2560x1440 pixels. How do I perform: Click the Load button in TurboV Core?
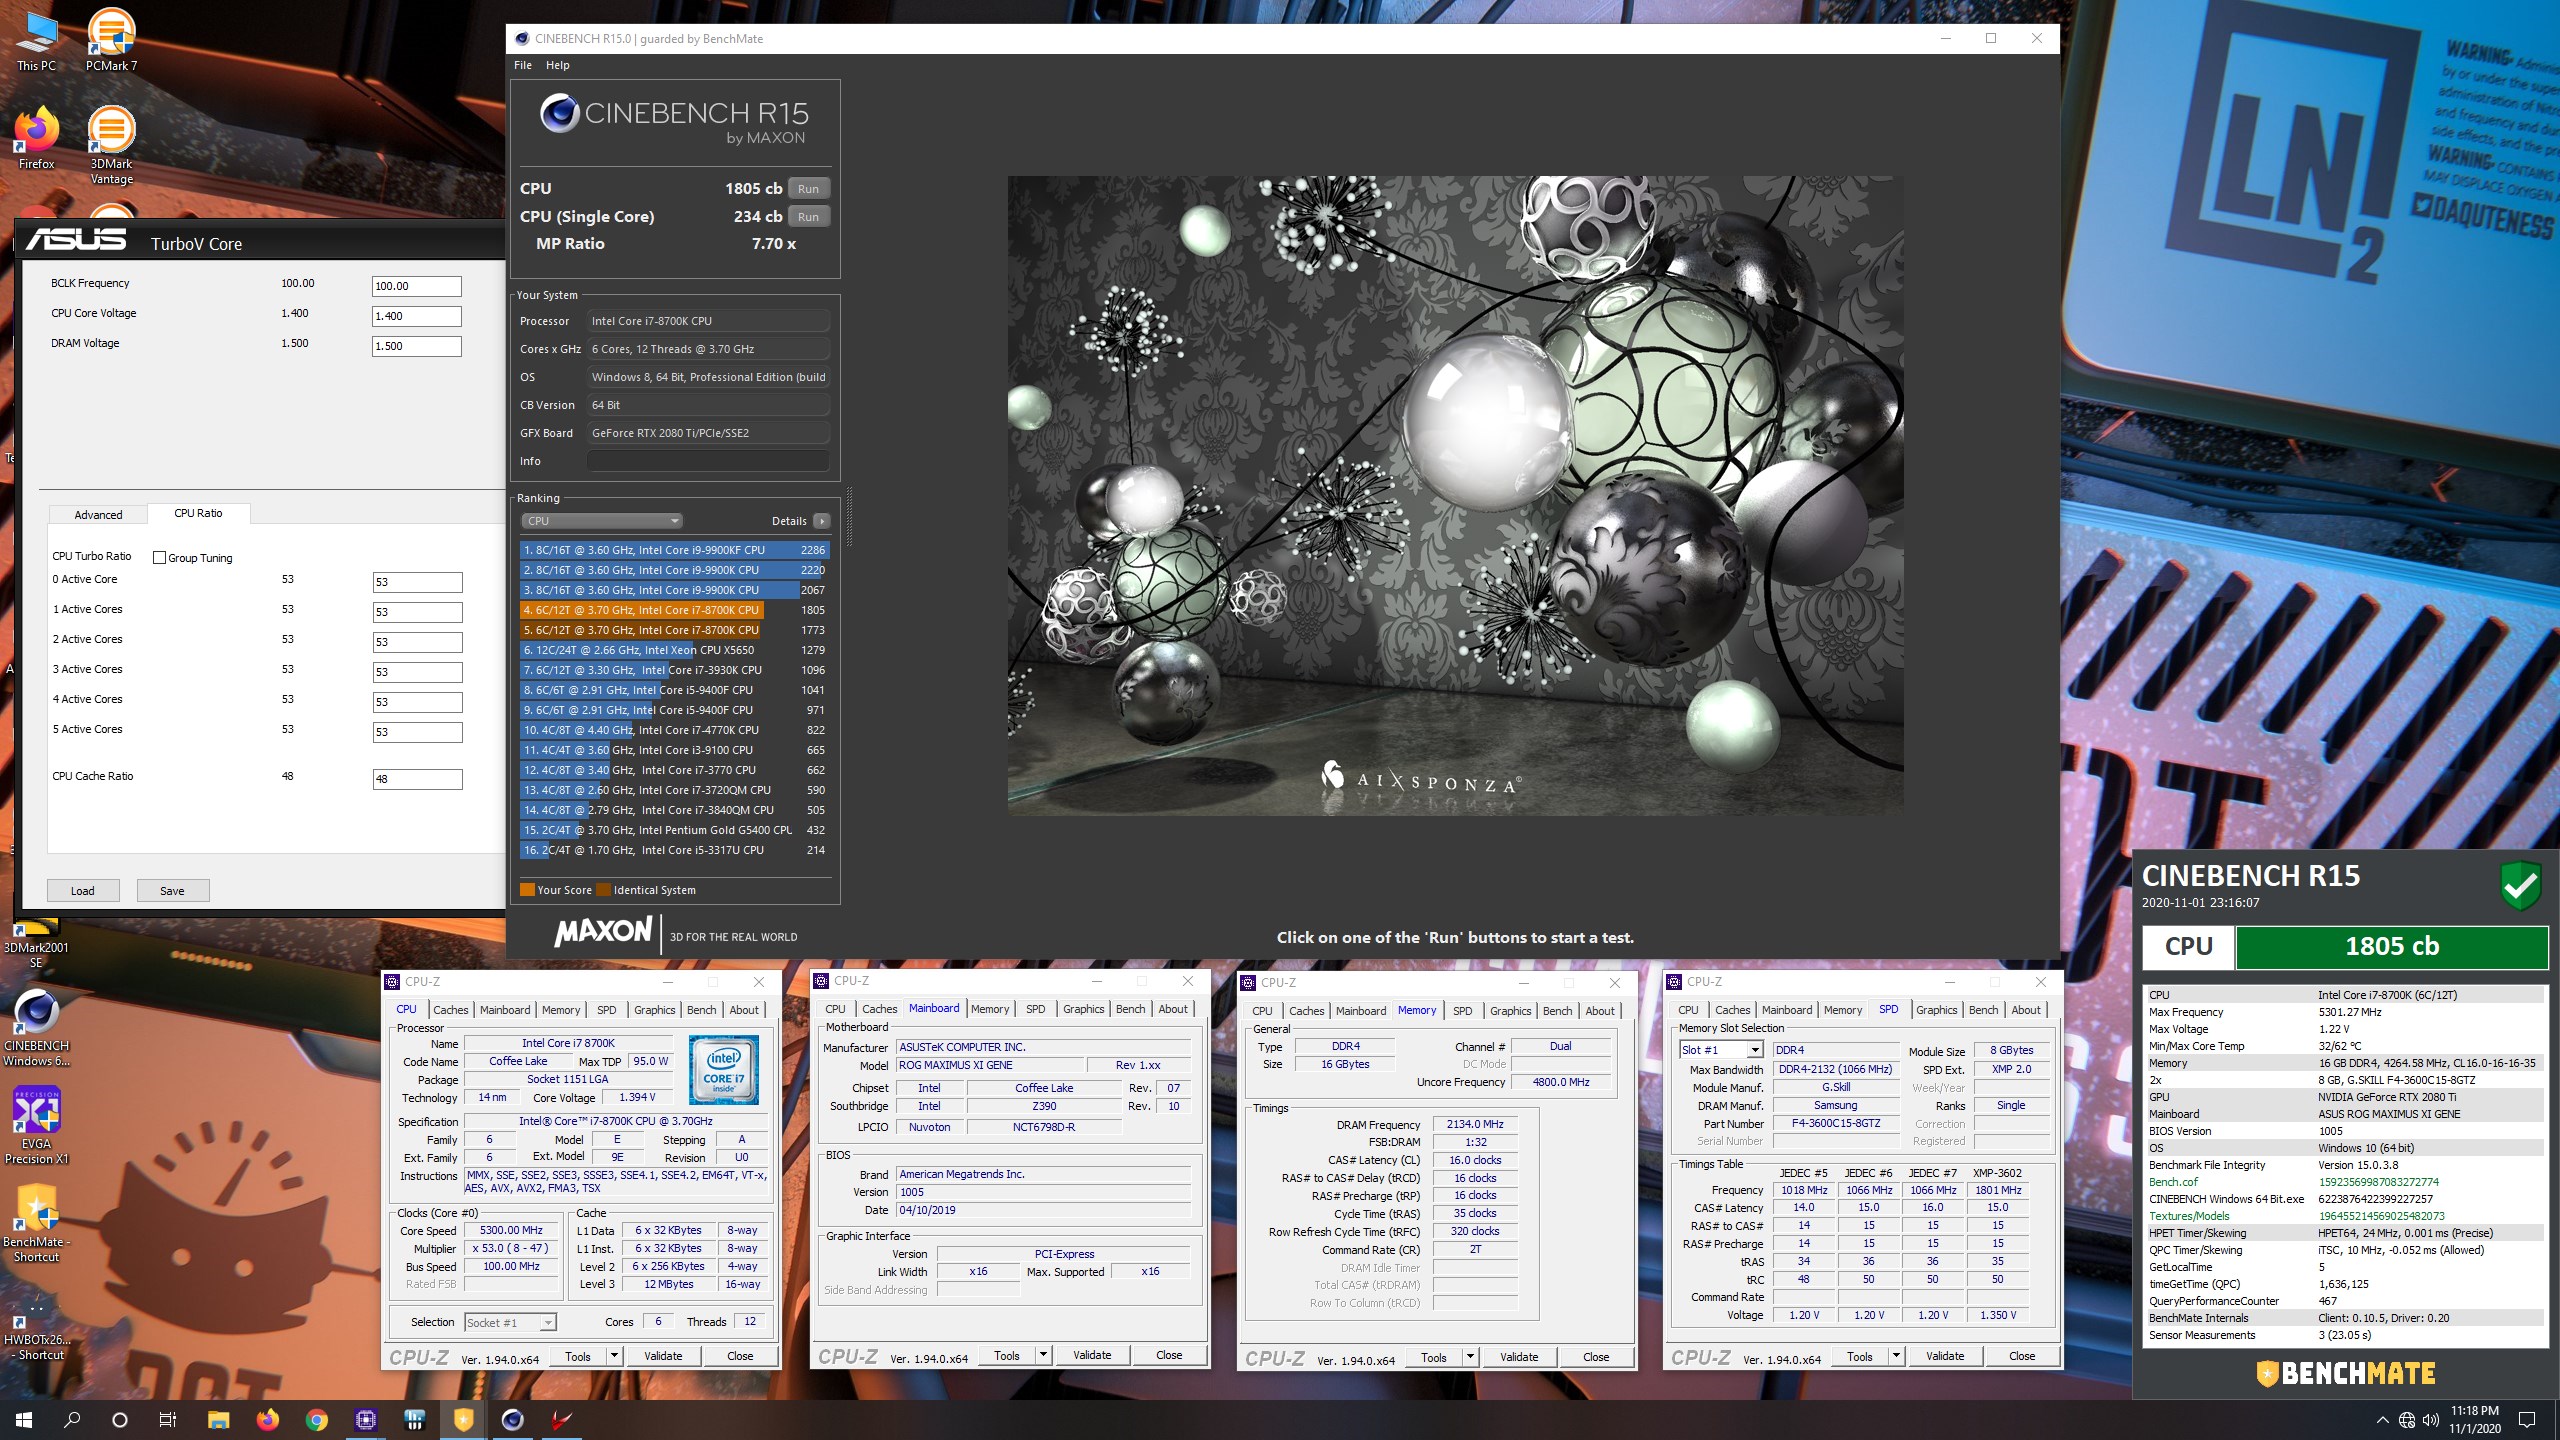pyautogui.click(x=83, y=891)
